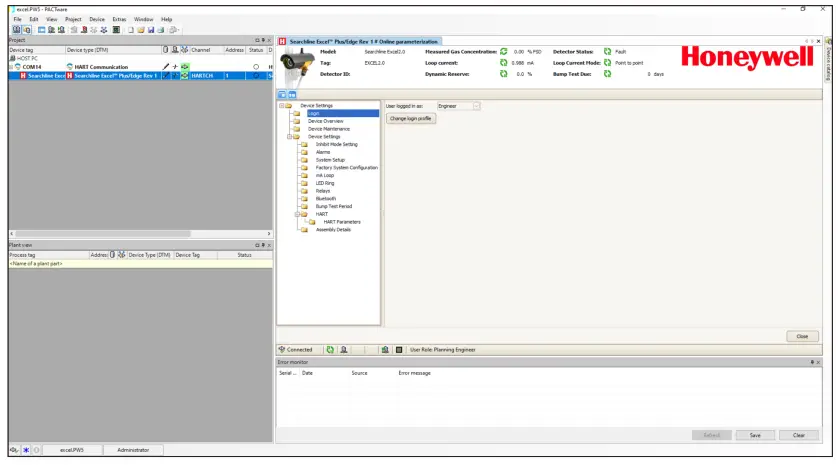Select mA Loop tree item
Viewport: 838px width, 465px height.
324,175
